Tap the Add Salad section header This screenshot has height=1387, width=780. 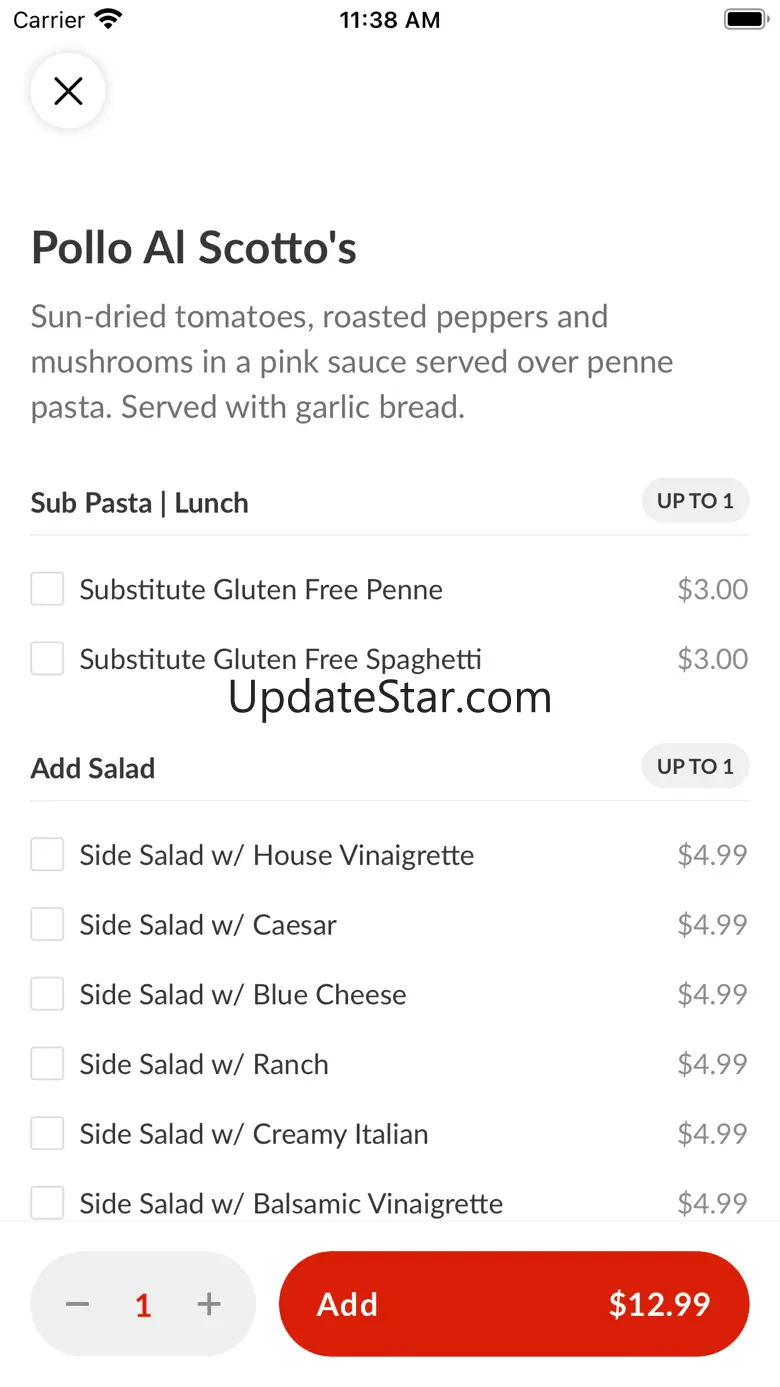pyautogui.click(x=93, y=768)
